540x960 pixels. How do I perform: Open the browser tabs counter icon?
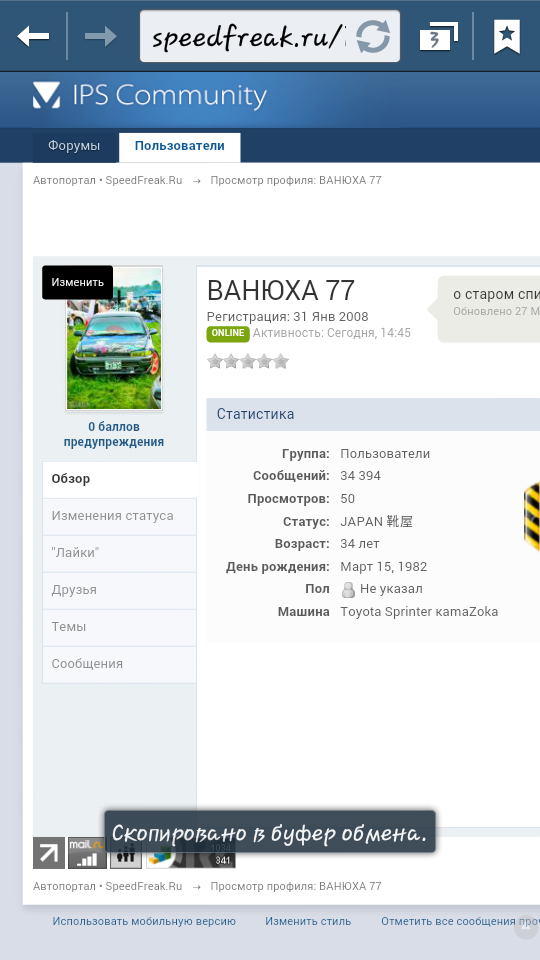tap(438, 37)
